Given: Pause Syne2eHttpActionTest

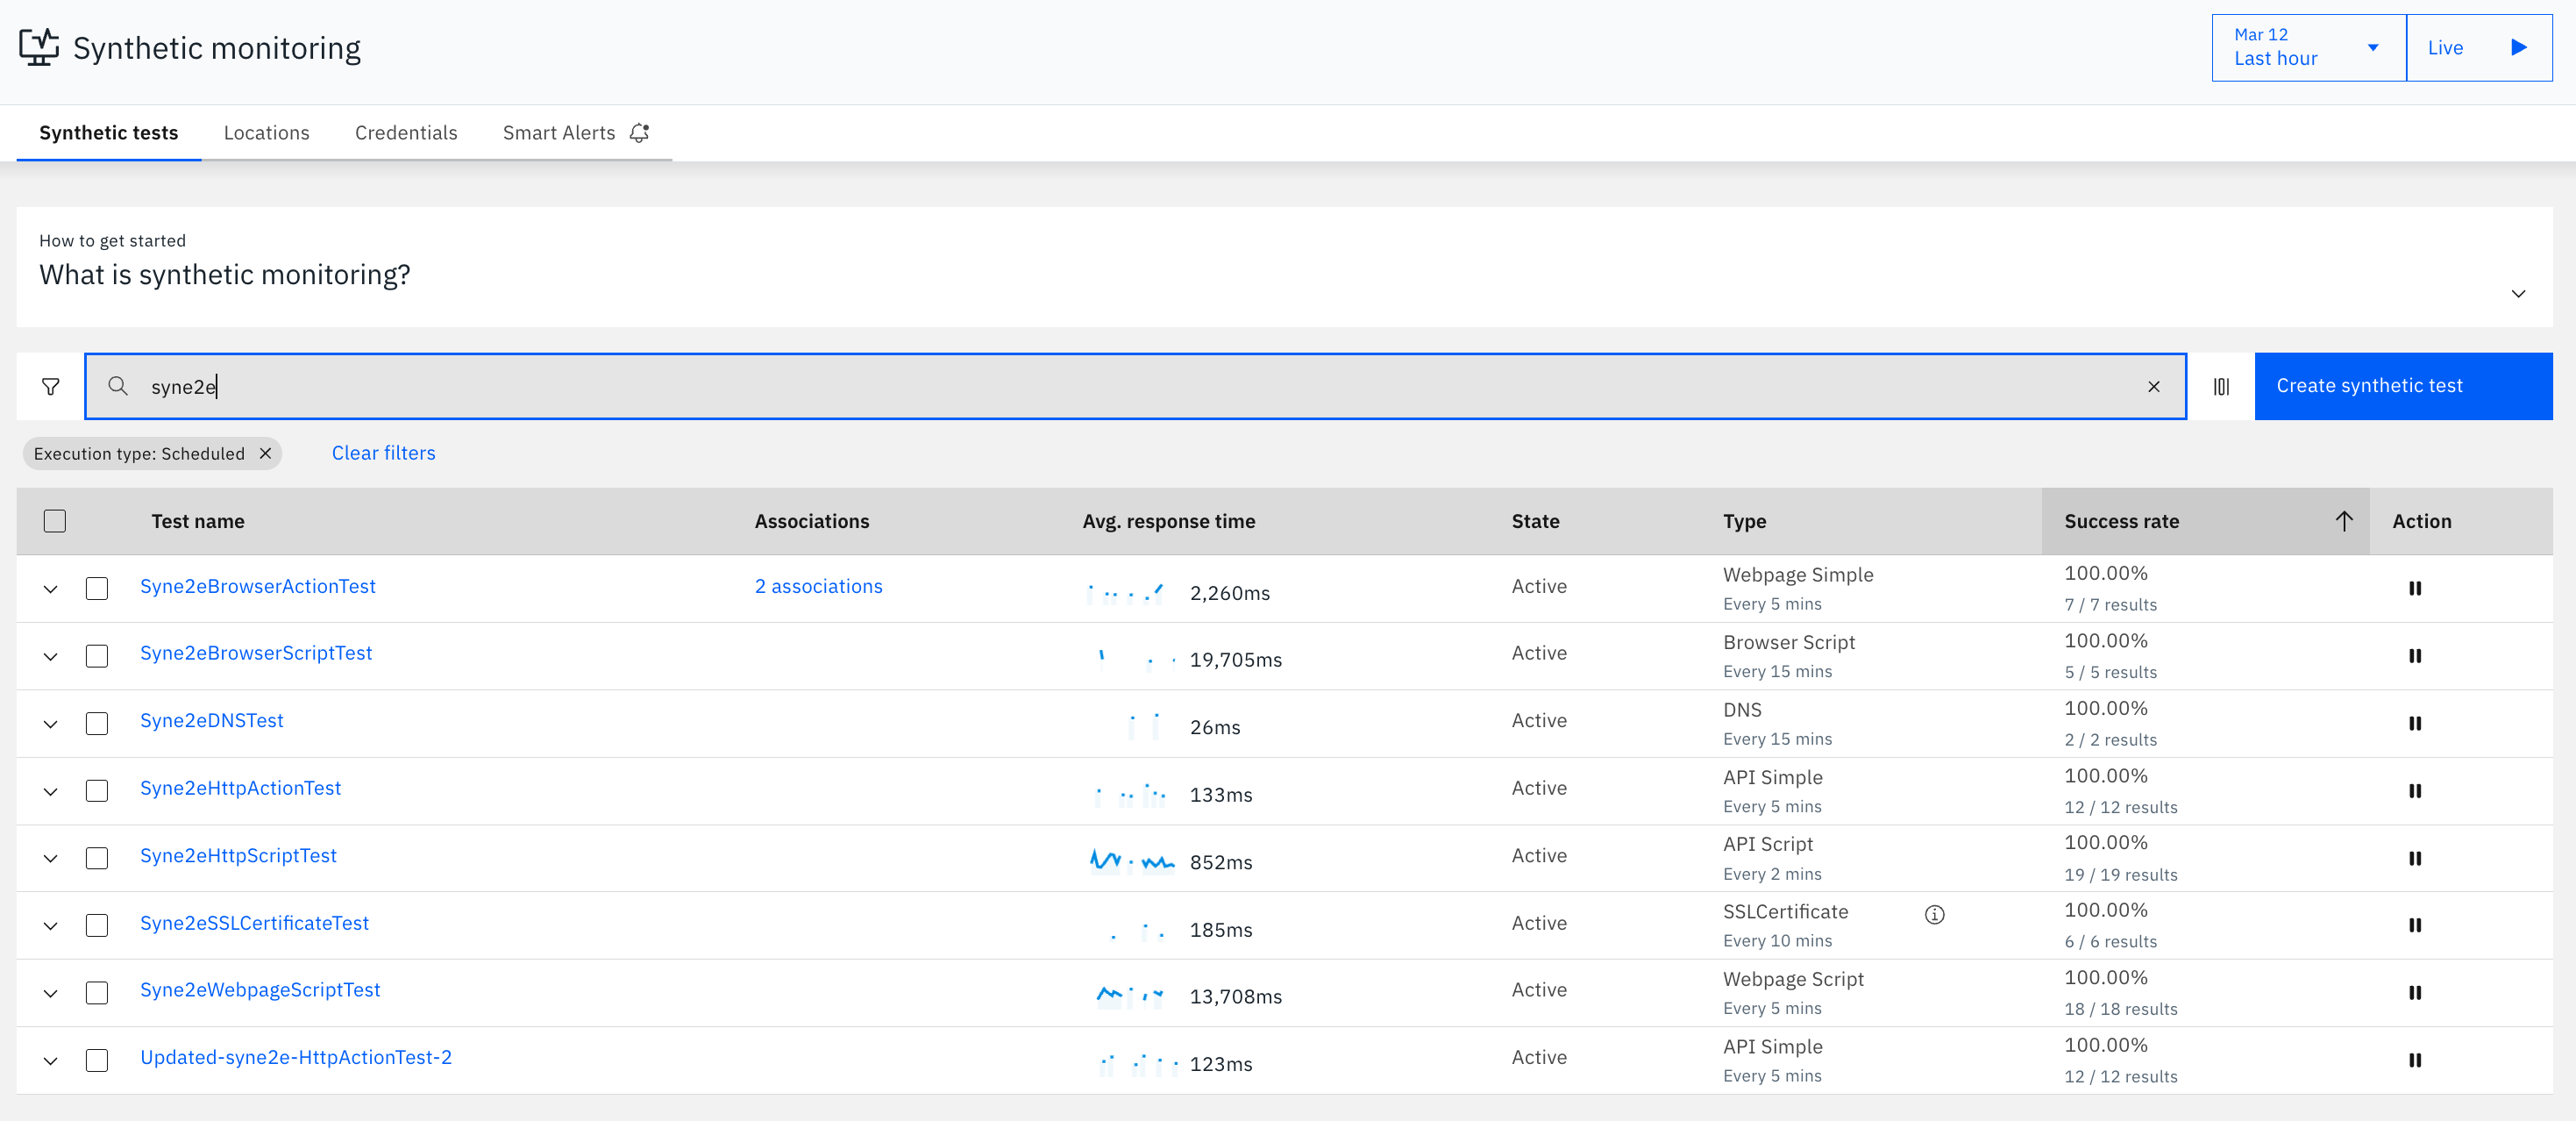Looking at the screenshot, I should coord(2415,791).
